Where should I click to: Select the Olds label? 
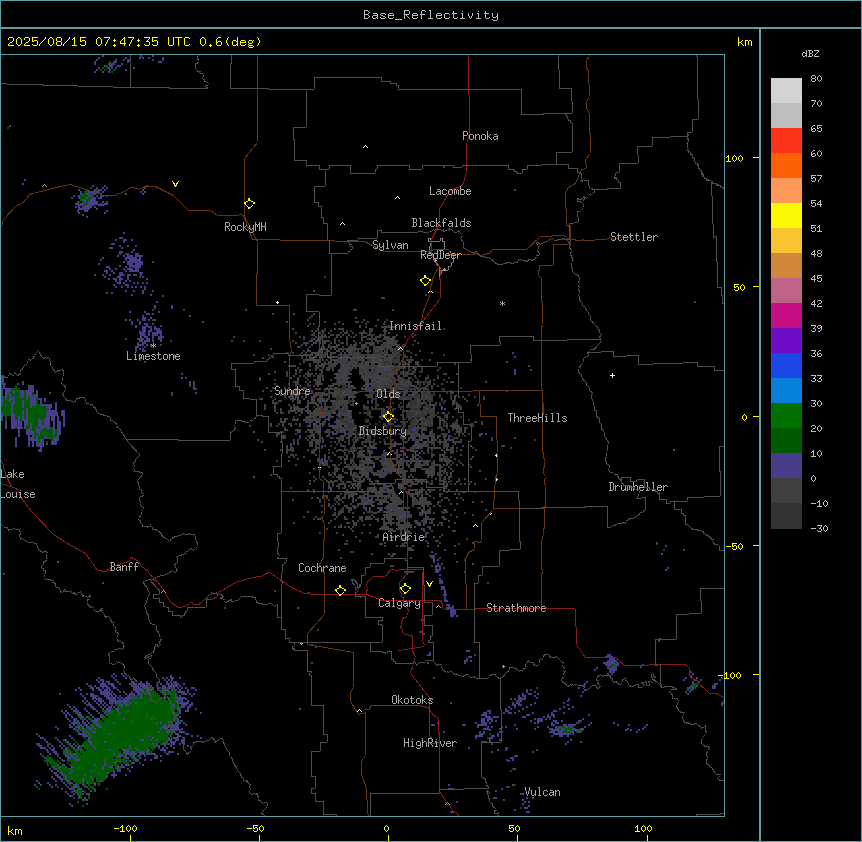(388, 394)
